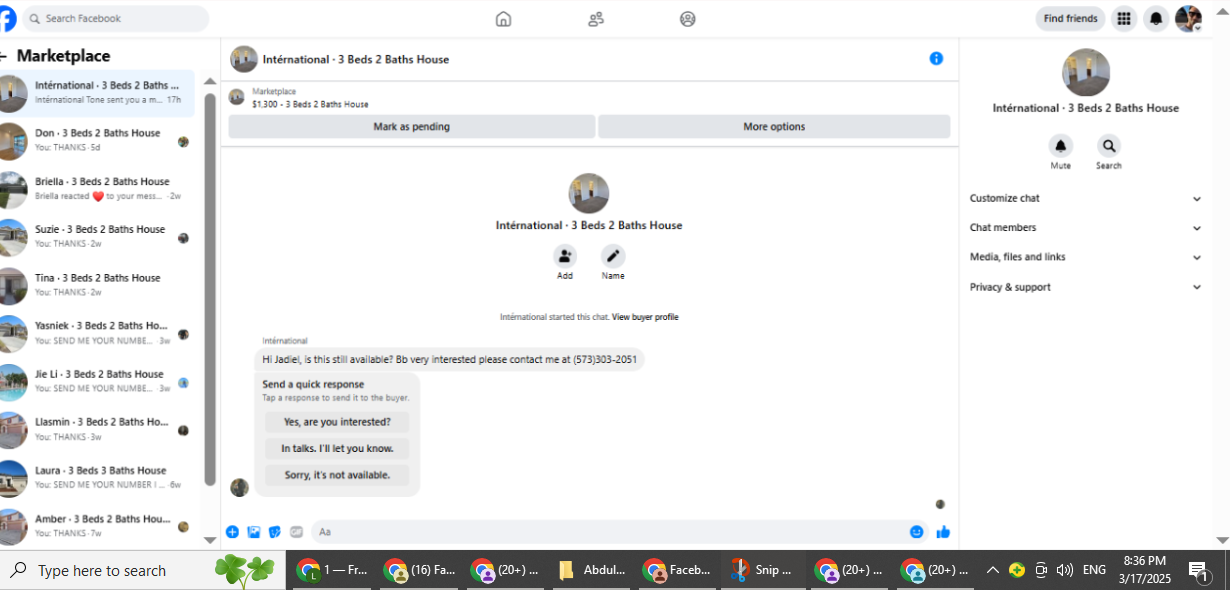Send quick response "Sorry, it's not available."
The image size is (1230, 590).
337,475
